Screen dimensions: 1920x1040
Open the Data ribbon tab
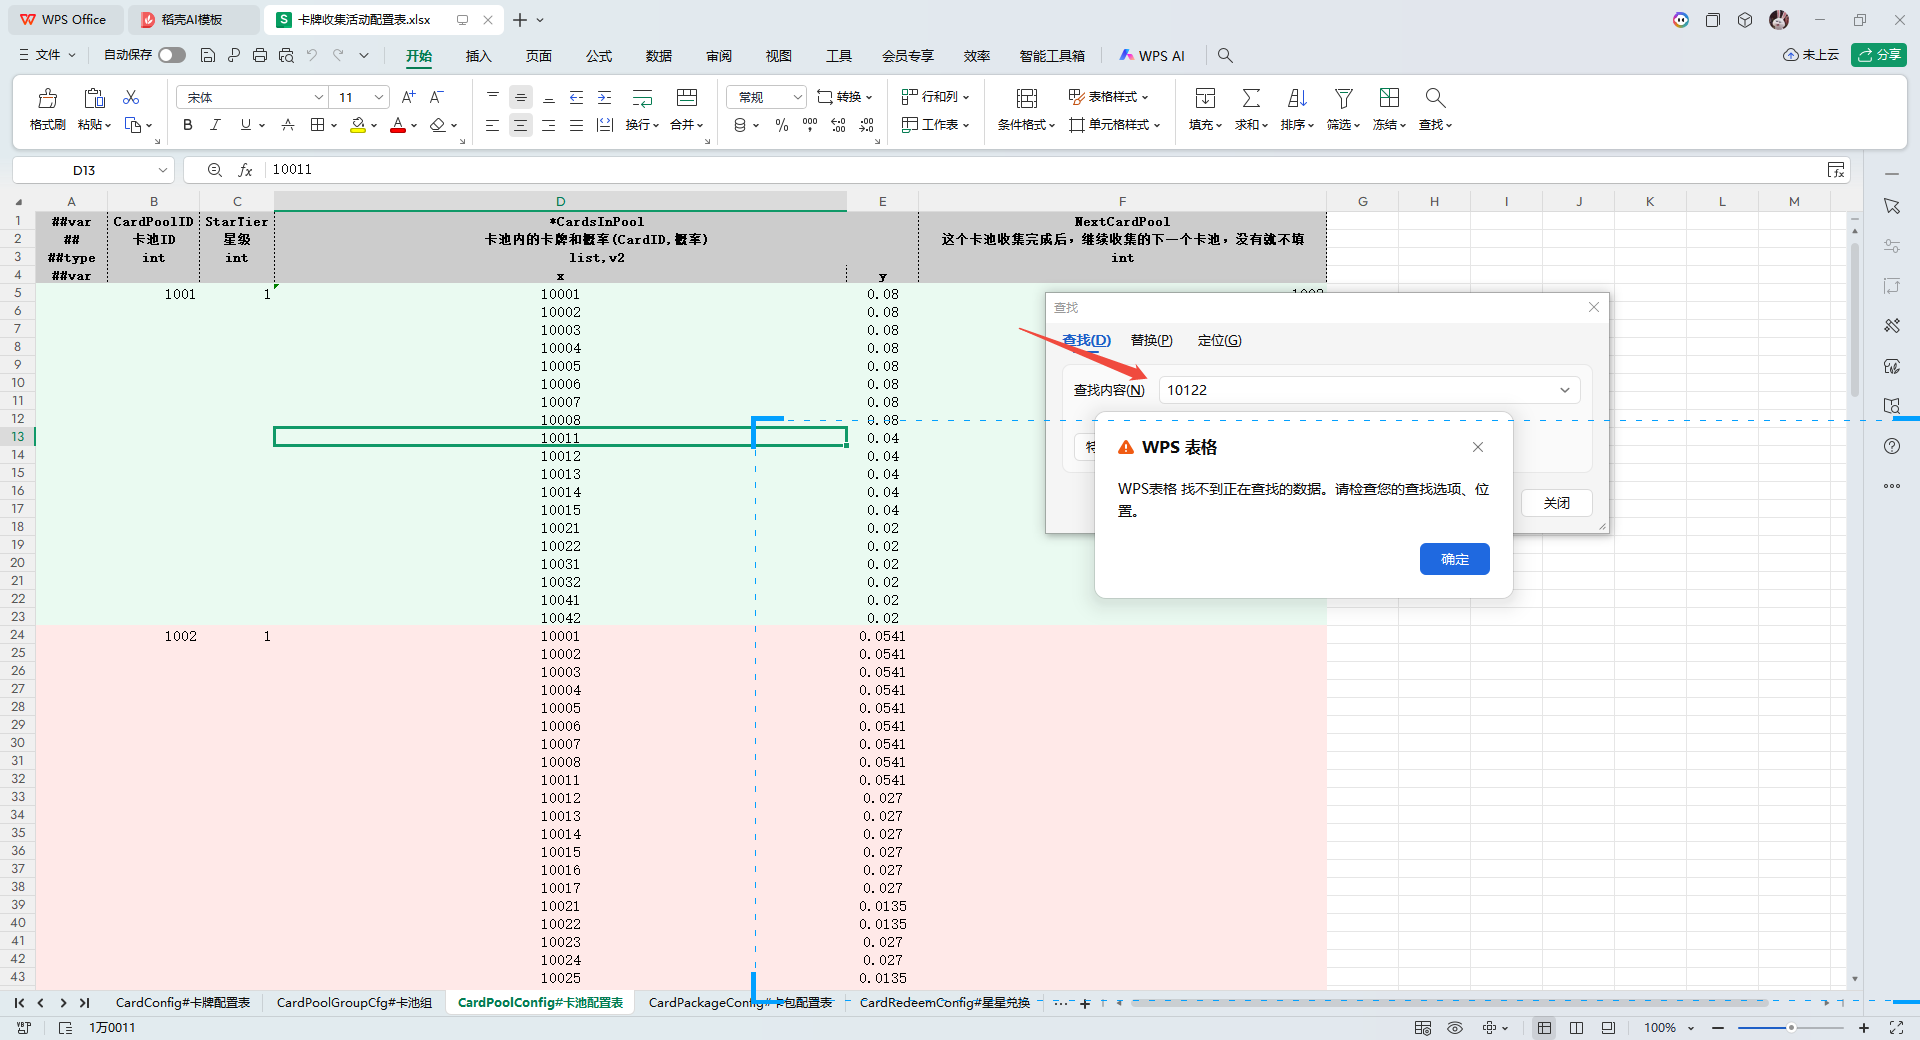click(x=658, y=56)
